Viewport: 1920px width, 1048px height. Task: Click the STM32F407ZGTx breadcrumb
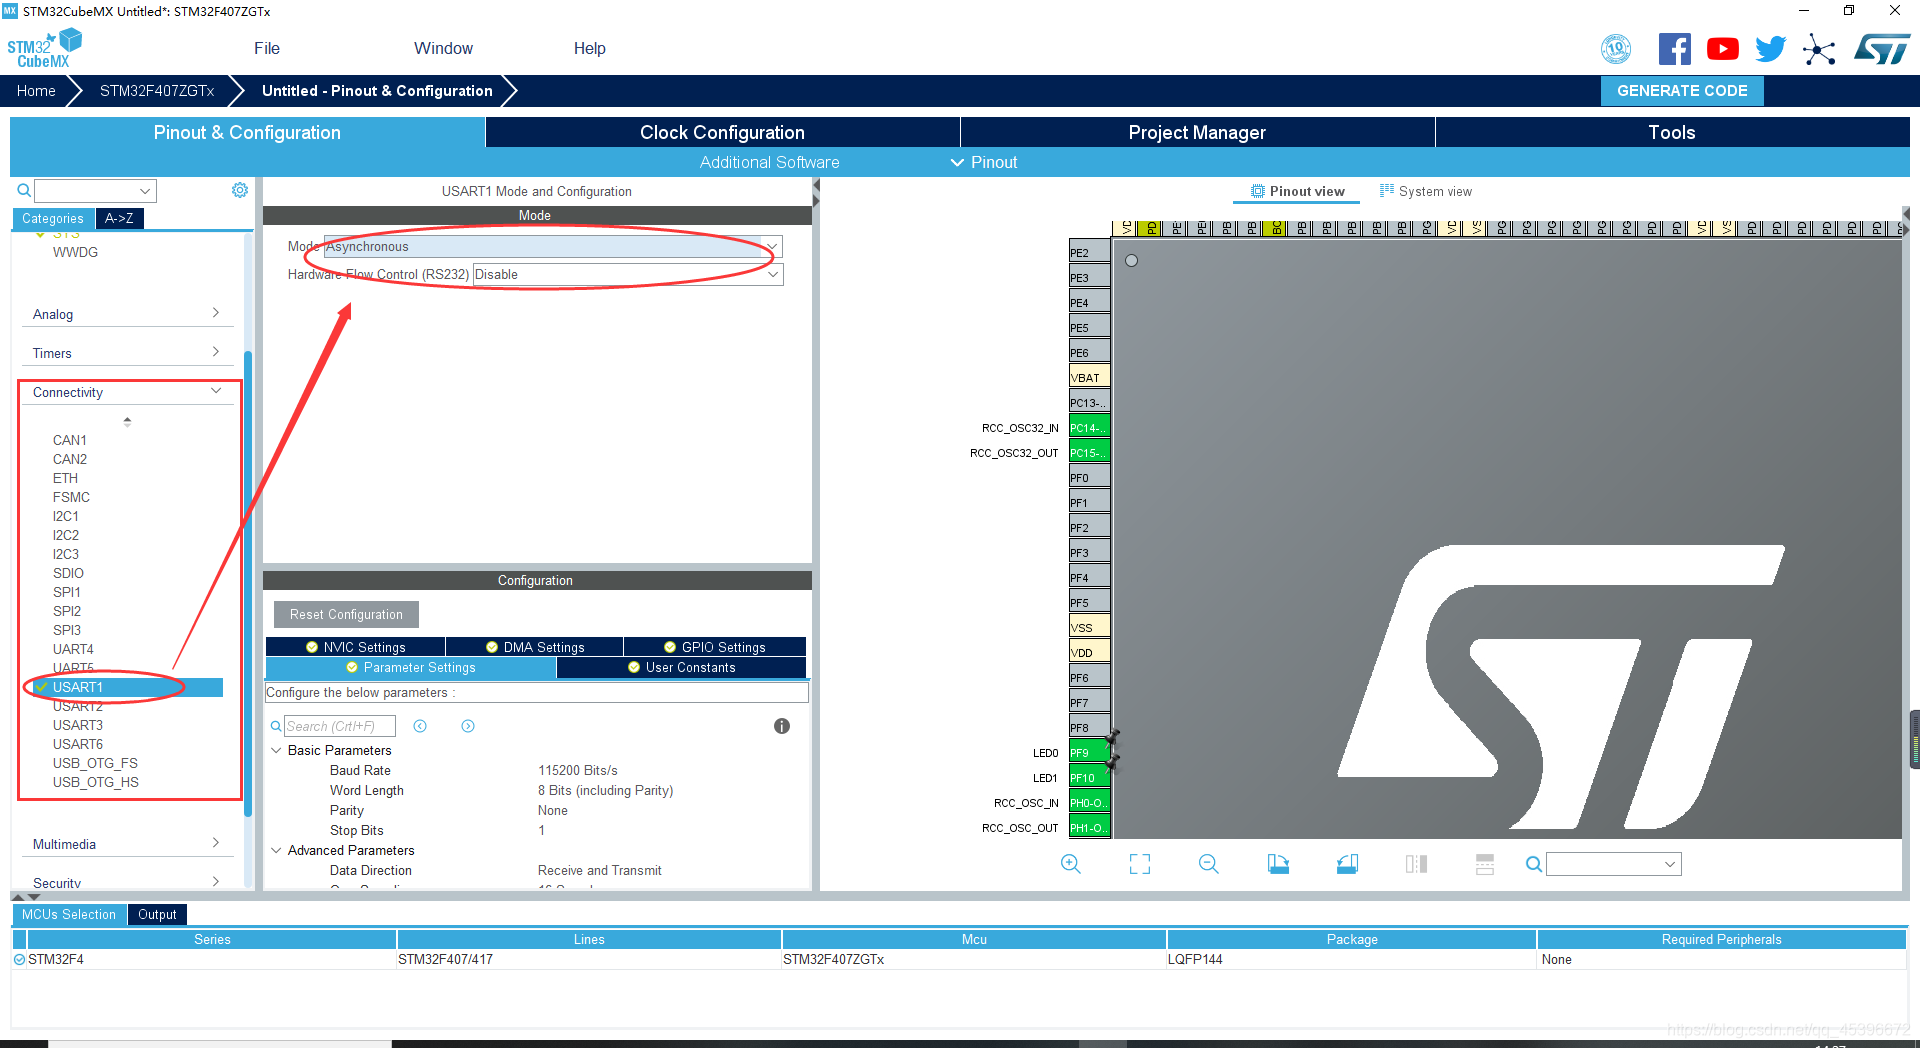(157, 90)
